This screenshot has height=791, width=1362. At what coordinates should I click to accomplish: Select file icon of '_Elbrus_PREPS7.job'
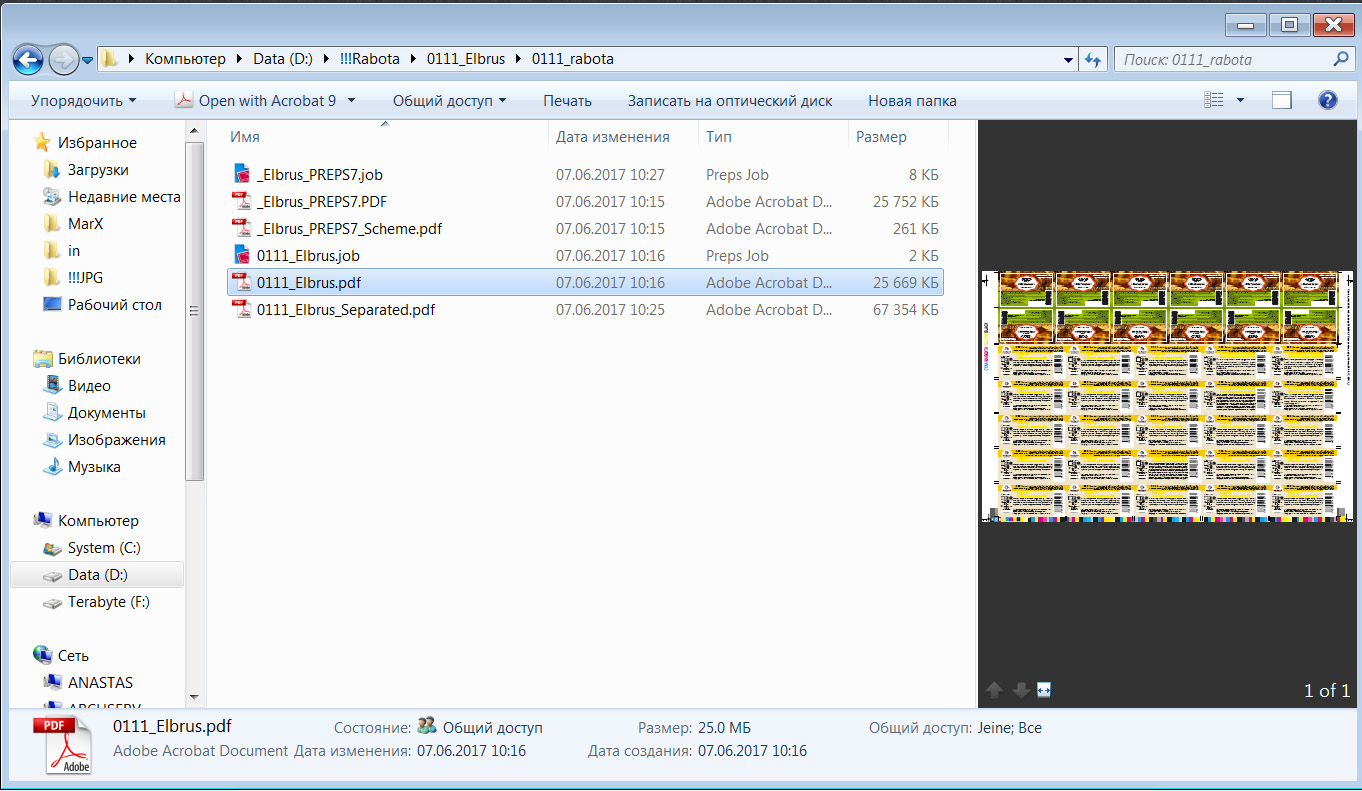coord(241,175)
